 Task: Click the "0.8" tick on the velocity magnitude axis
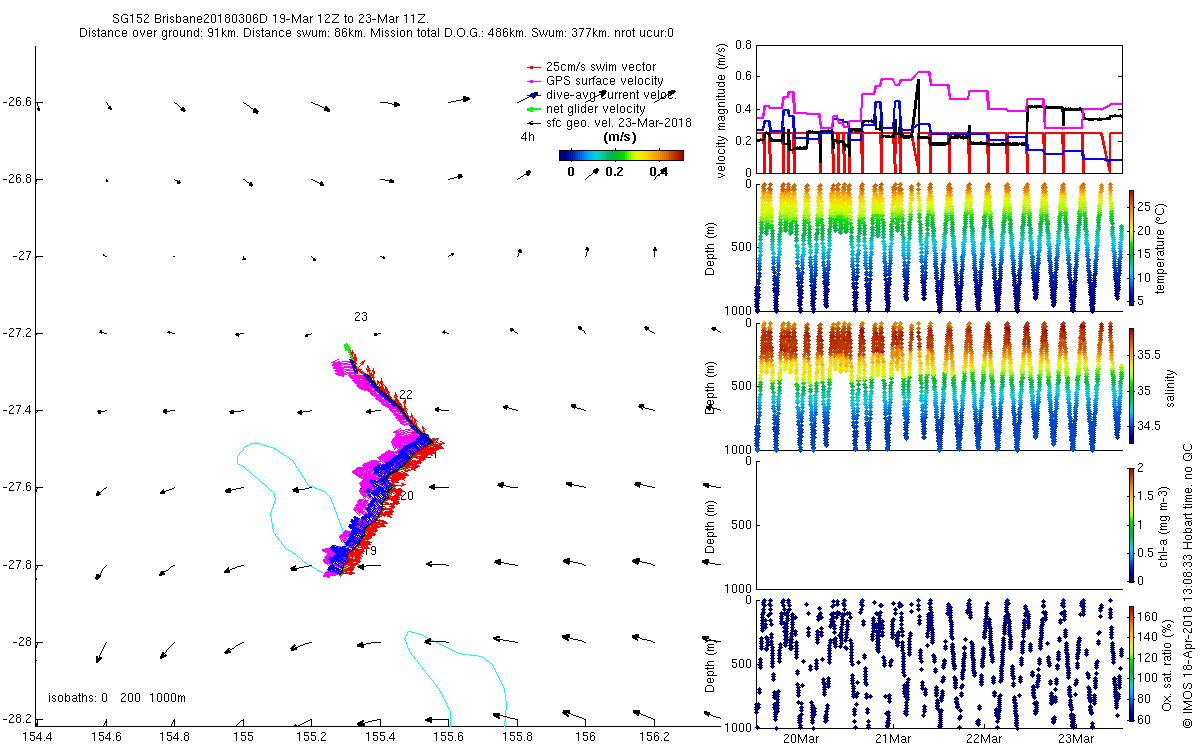point(742,44)
